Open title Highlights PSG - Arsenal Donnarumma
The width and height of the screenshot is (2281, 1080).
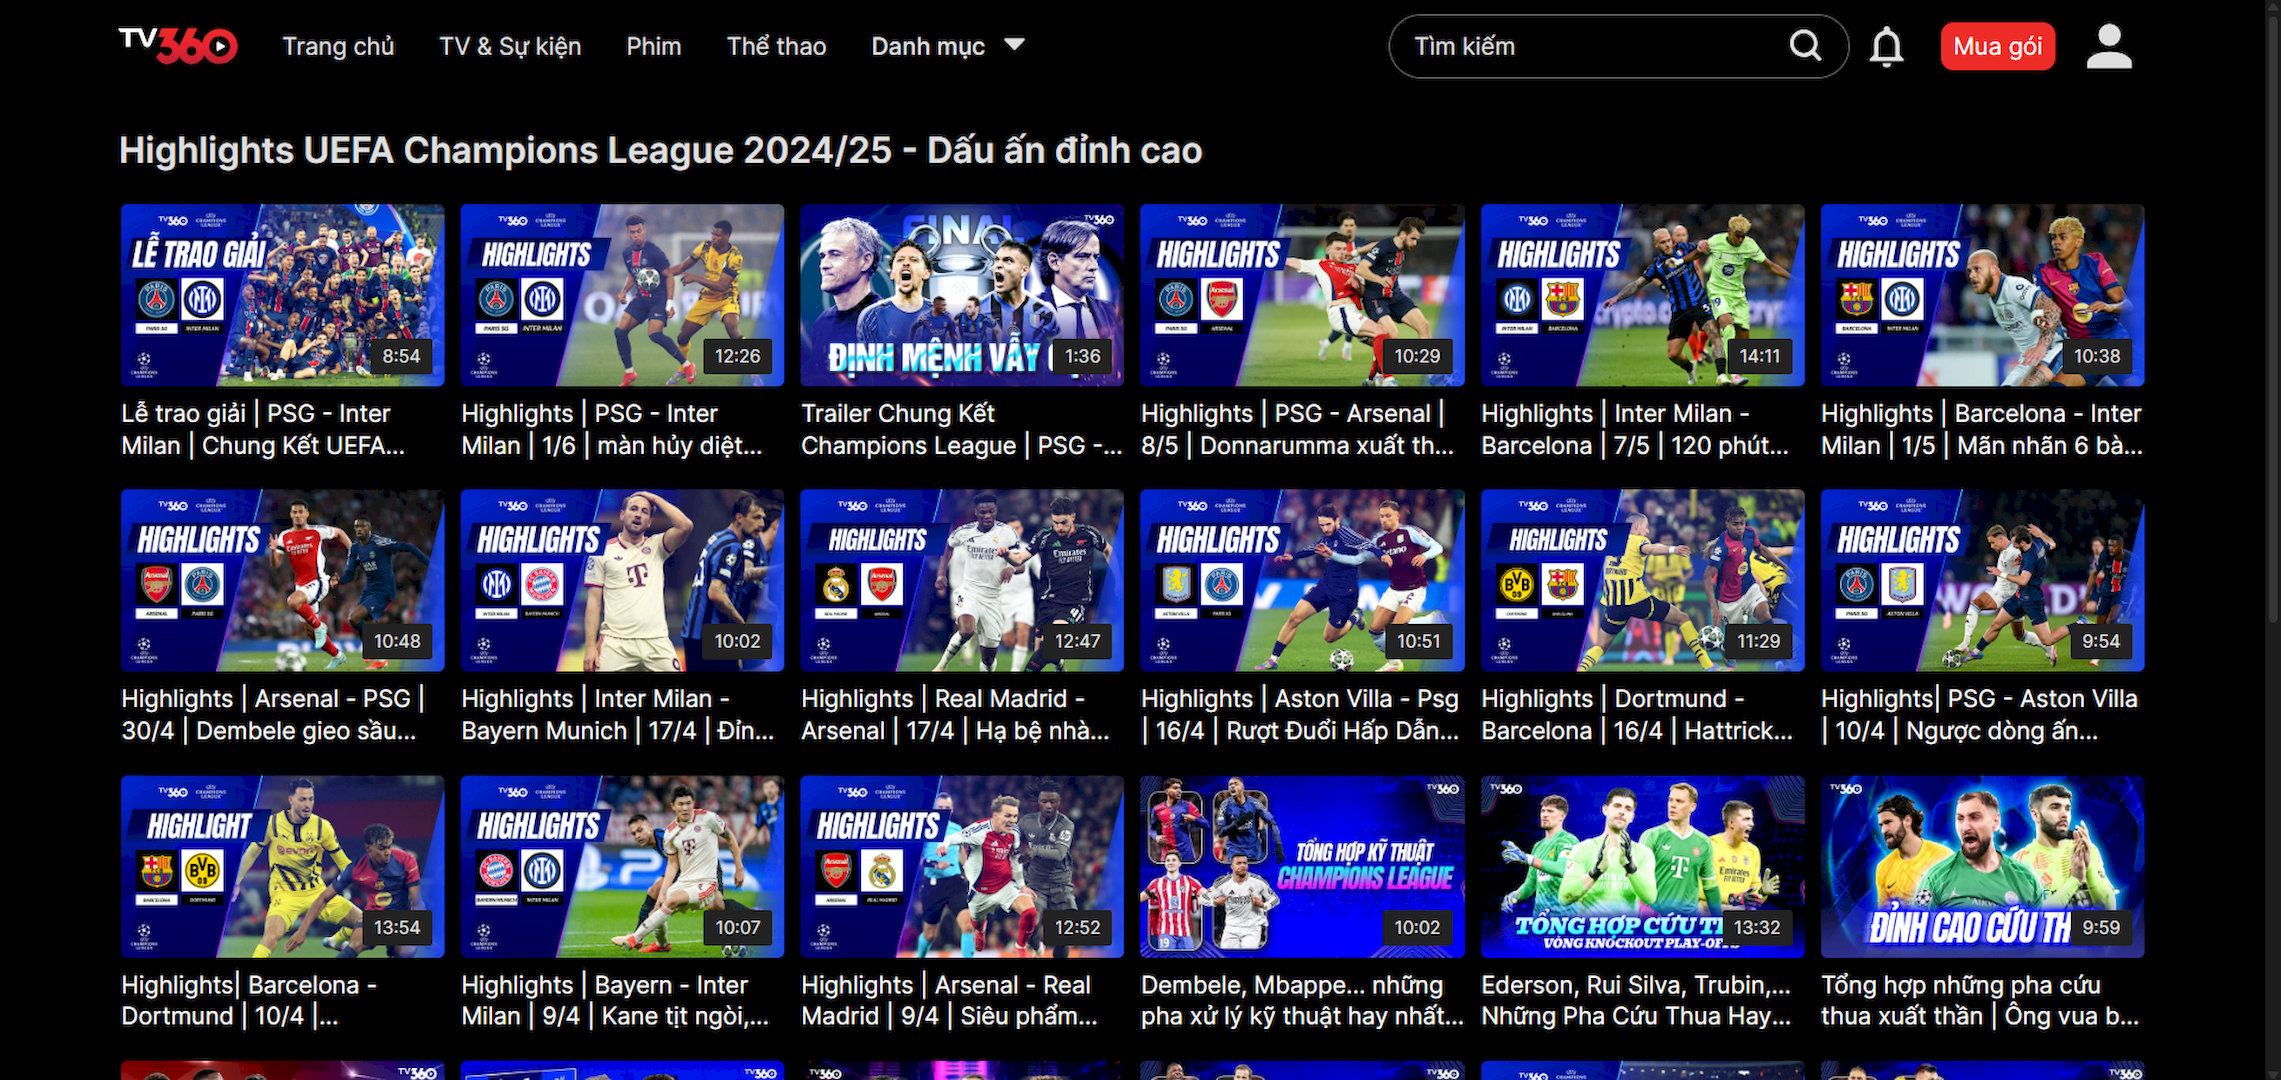tap(1297, 429)
